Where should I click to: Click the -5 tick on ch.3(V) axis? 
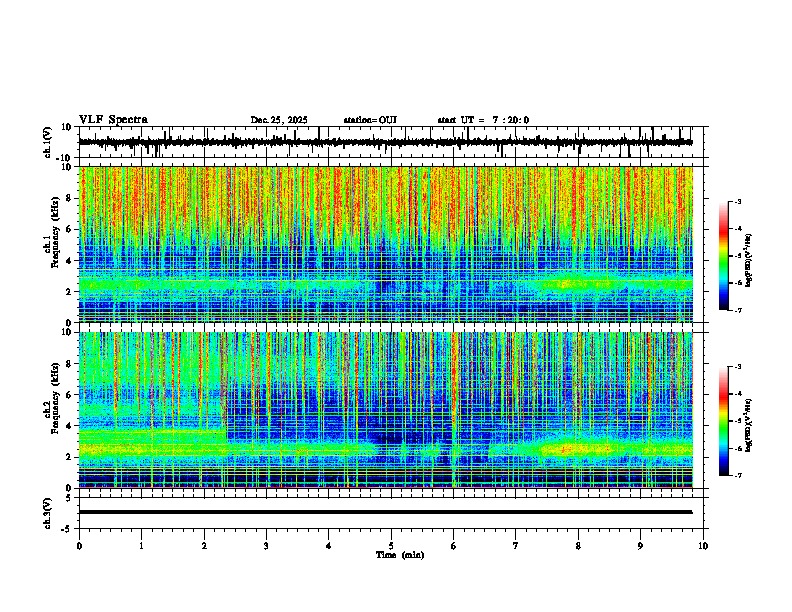[x=68, y=529]
